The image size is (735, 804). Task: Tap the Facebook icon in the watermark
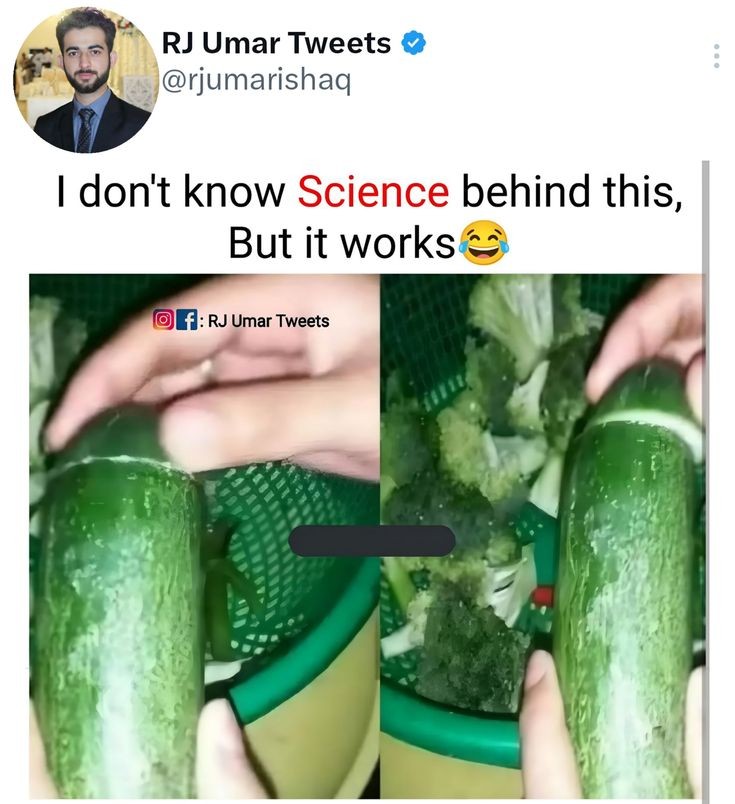(x=185, y=320)
